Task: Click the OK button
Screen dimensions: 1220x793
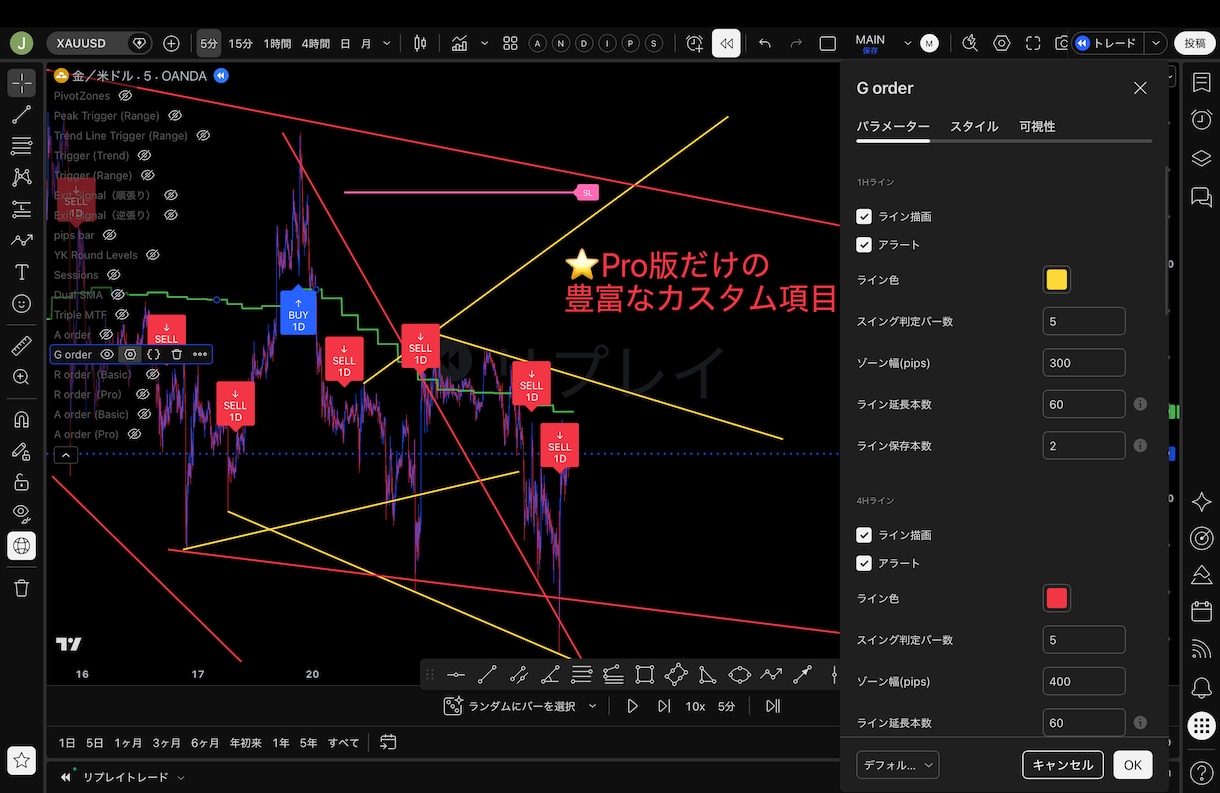Action: pyautogui.click(x=1132, y=765)
